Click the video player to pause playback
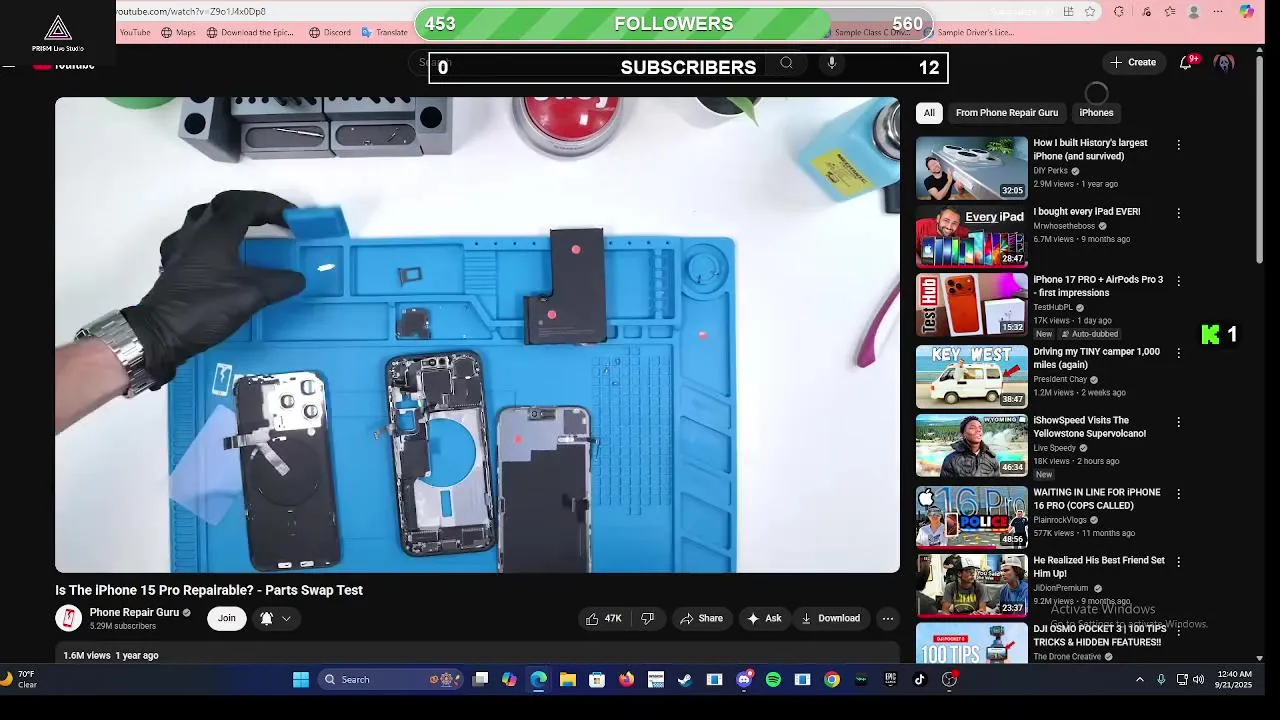Image resolution: width=1280 pixels, height=720 pixels. tap(477, 335)
